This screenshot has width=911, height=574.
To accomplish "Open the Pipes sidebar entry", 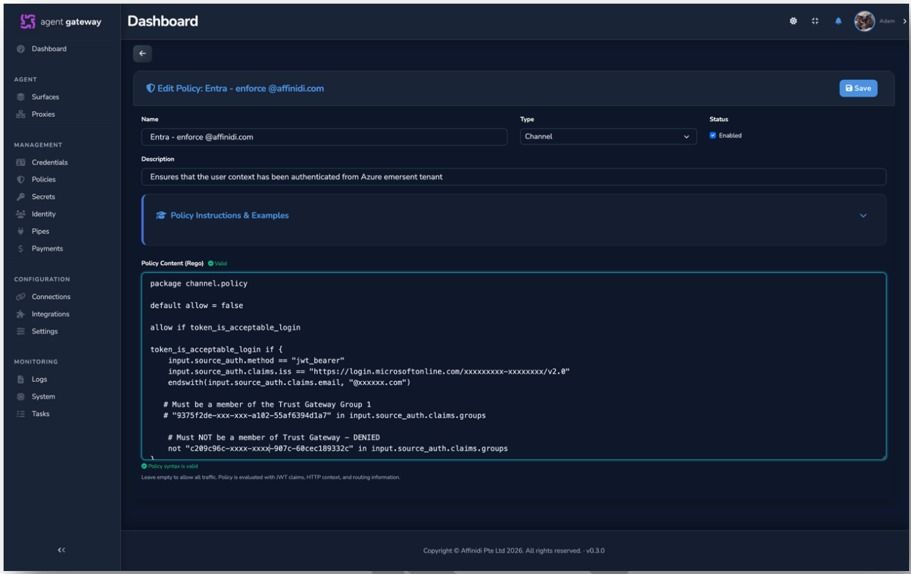I will pyautogui.click(x=40, y=231).
